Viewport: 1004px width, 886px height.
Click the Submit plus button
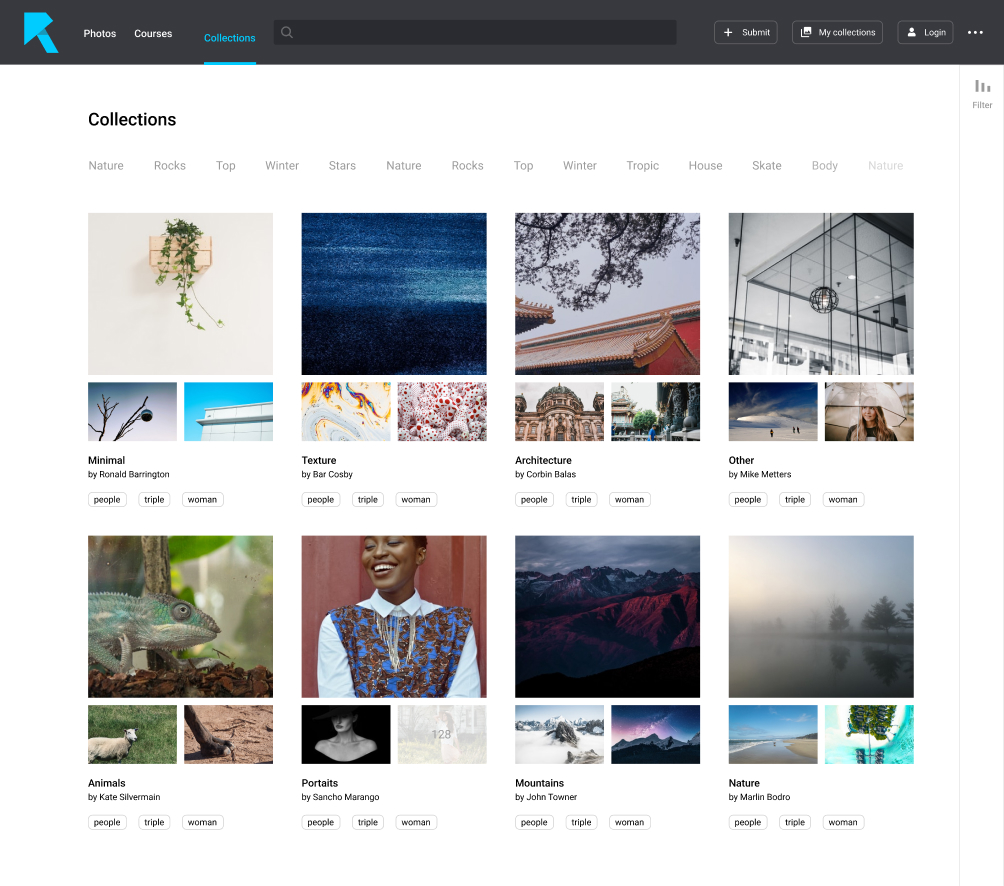[x=745, y=32]
